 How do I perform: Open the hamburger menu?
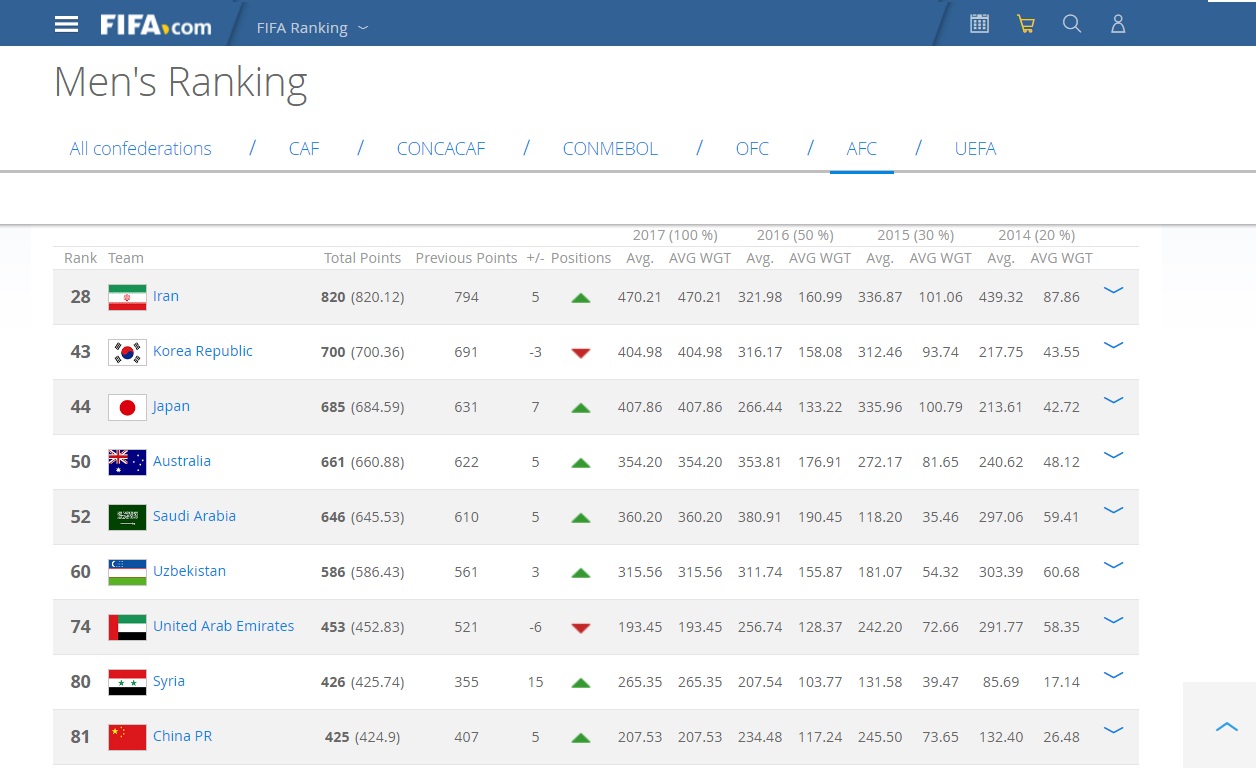(x=66, y=24)
